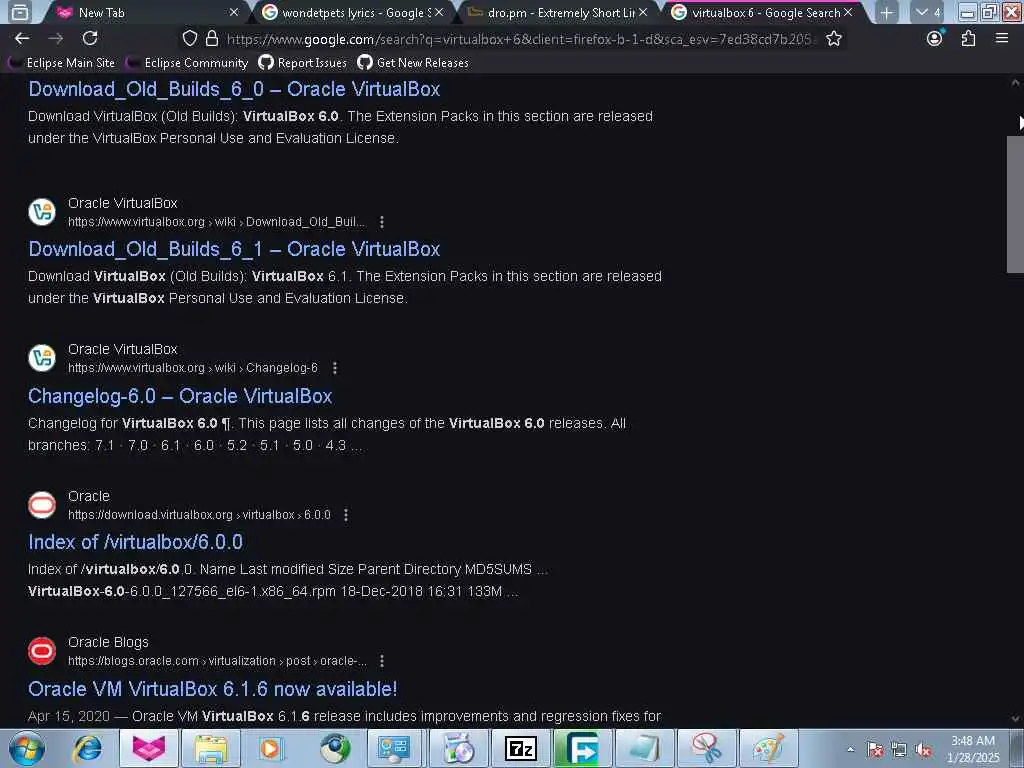Close the virtualbox 6 Google Search tab
1024x768 pixels.
(x=848, y=12)
